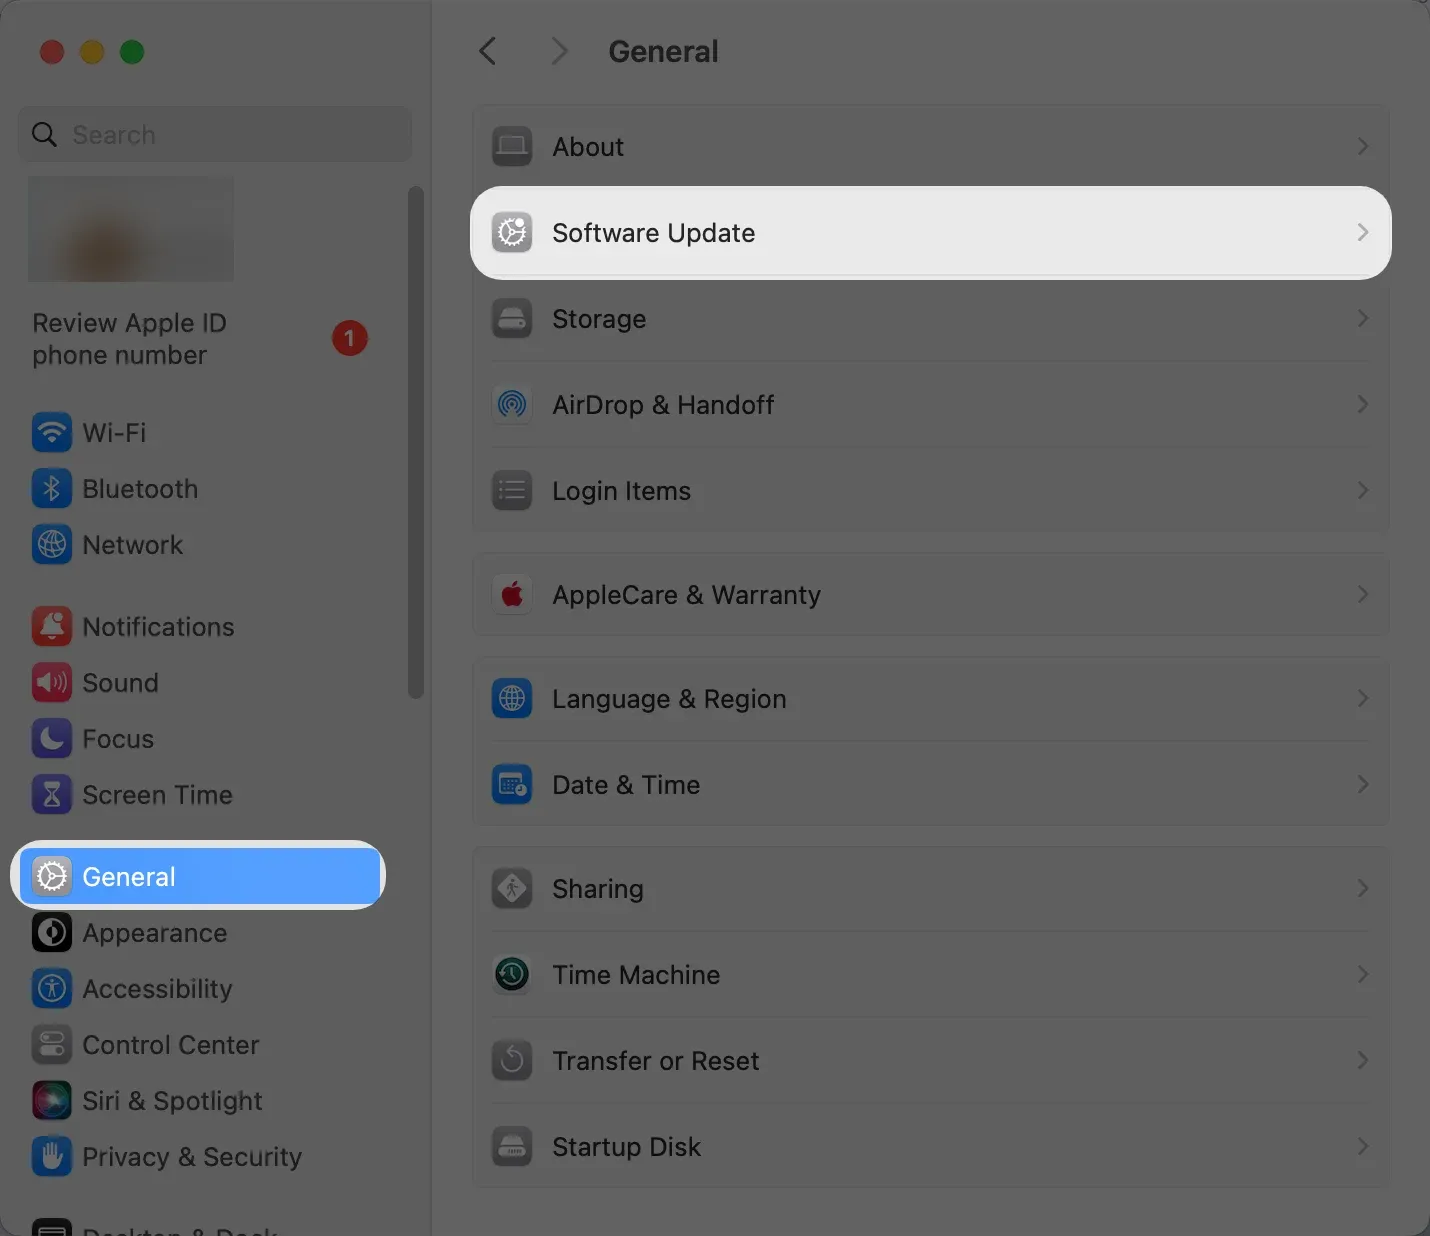Click the Bluetooth icon in sidebar

pyautogui.click(x=52, y=489)
